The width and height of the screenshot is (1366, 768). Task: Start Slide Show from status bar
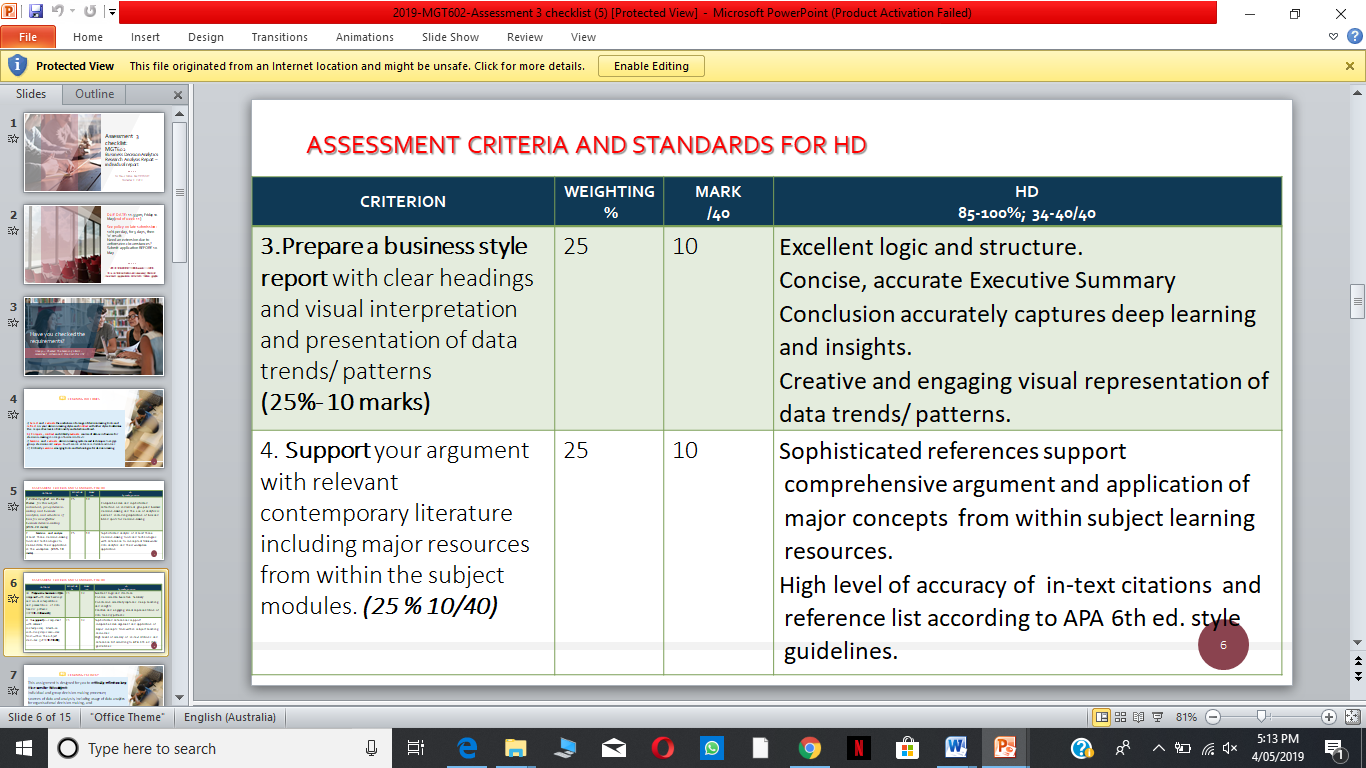point(1157,717)
